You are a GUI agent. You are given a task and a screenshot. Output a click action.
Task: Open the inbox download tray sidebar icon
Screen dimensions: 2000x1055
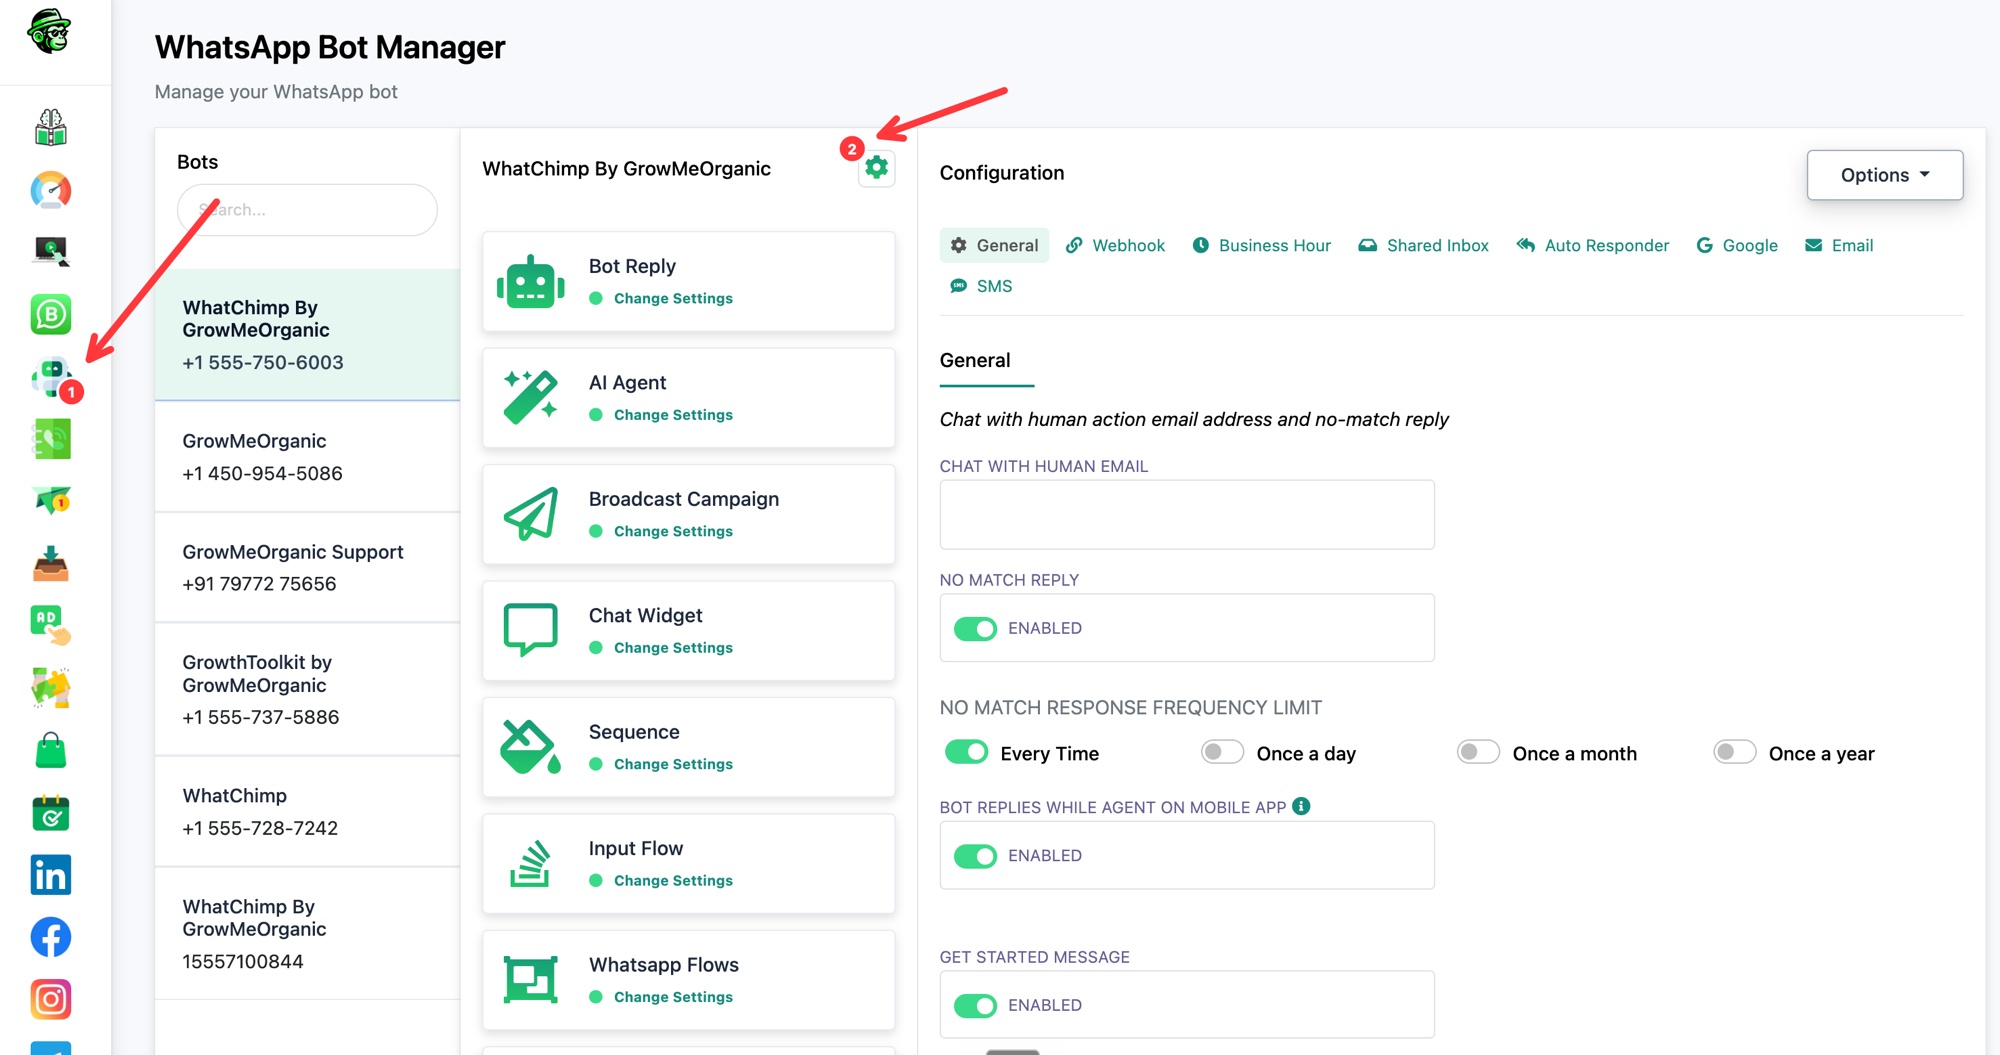coord(51,564)
